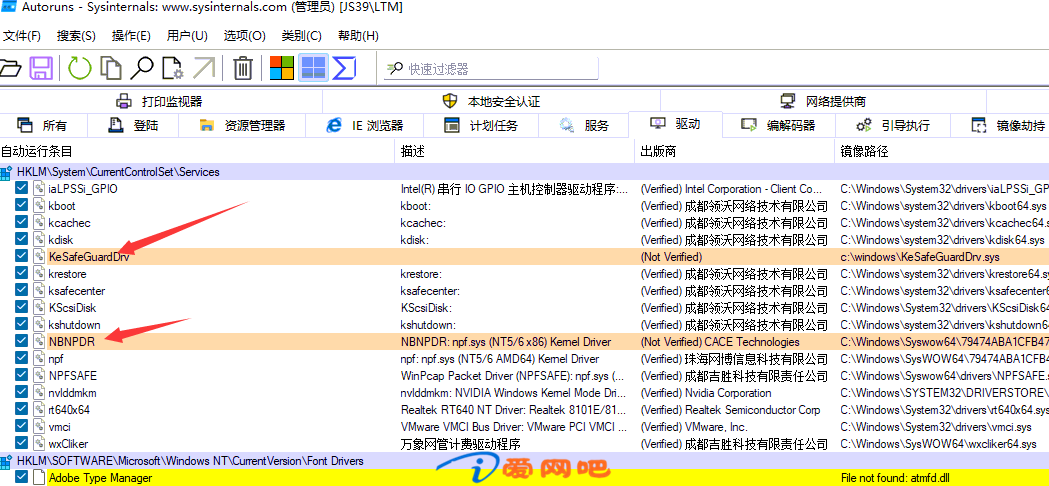
Task: Open the 类别(C) menu
Action: tap(301, 35)
